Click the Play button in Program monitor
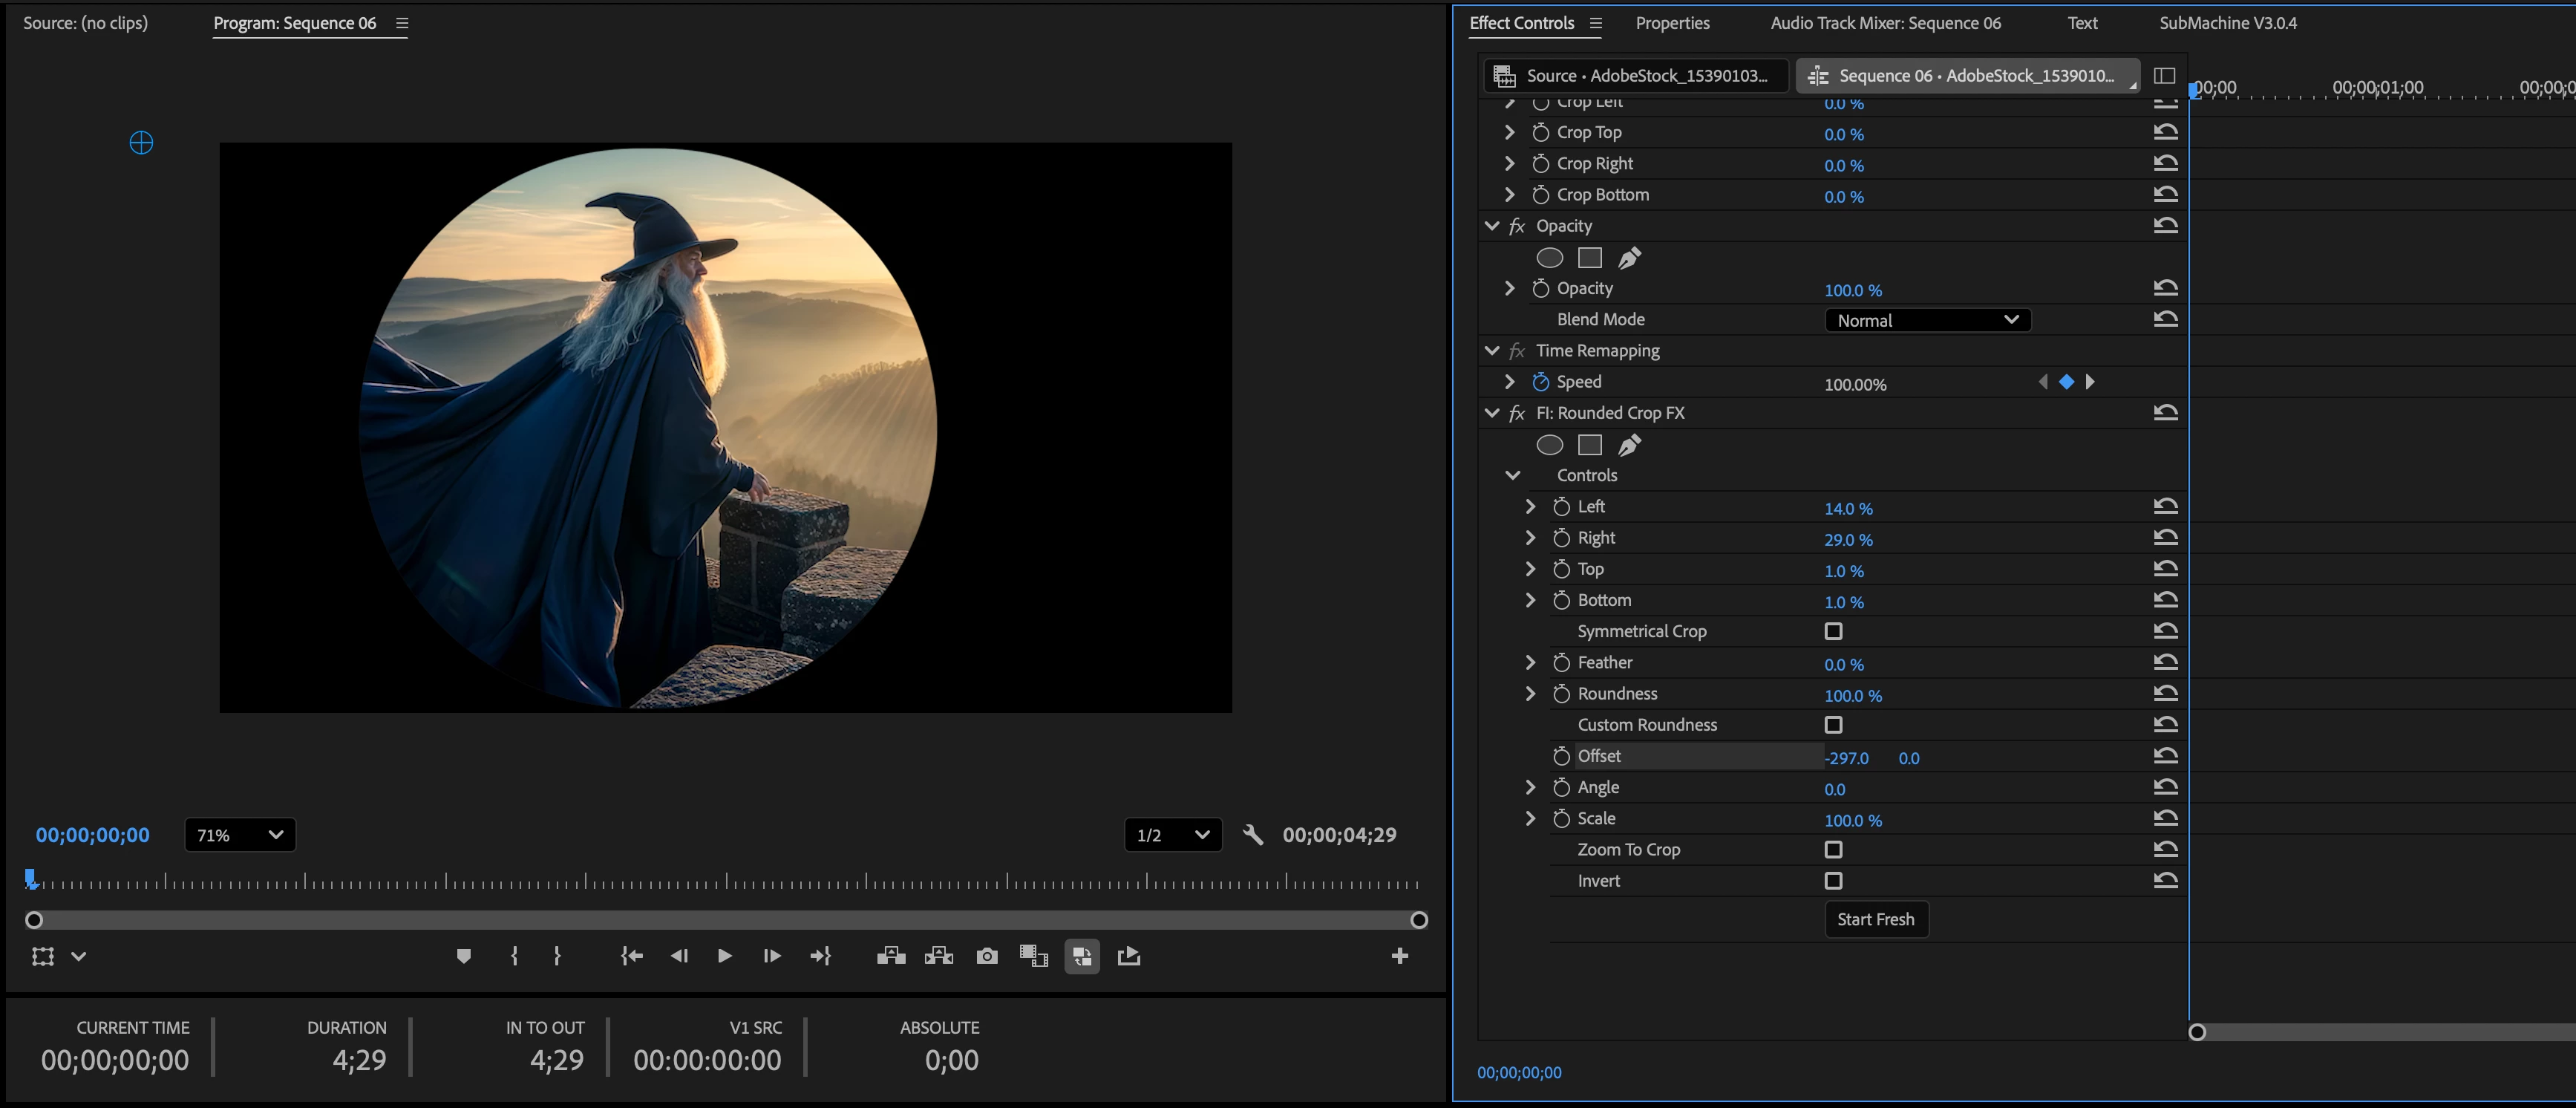The width and height of the screenshot is (2576, 1108). 724,956
